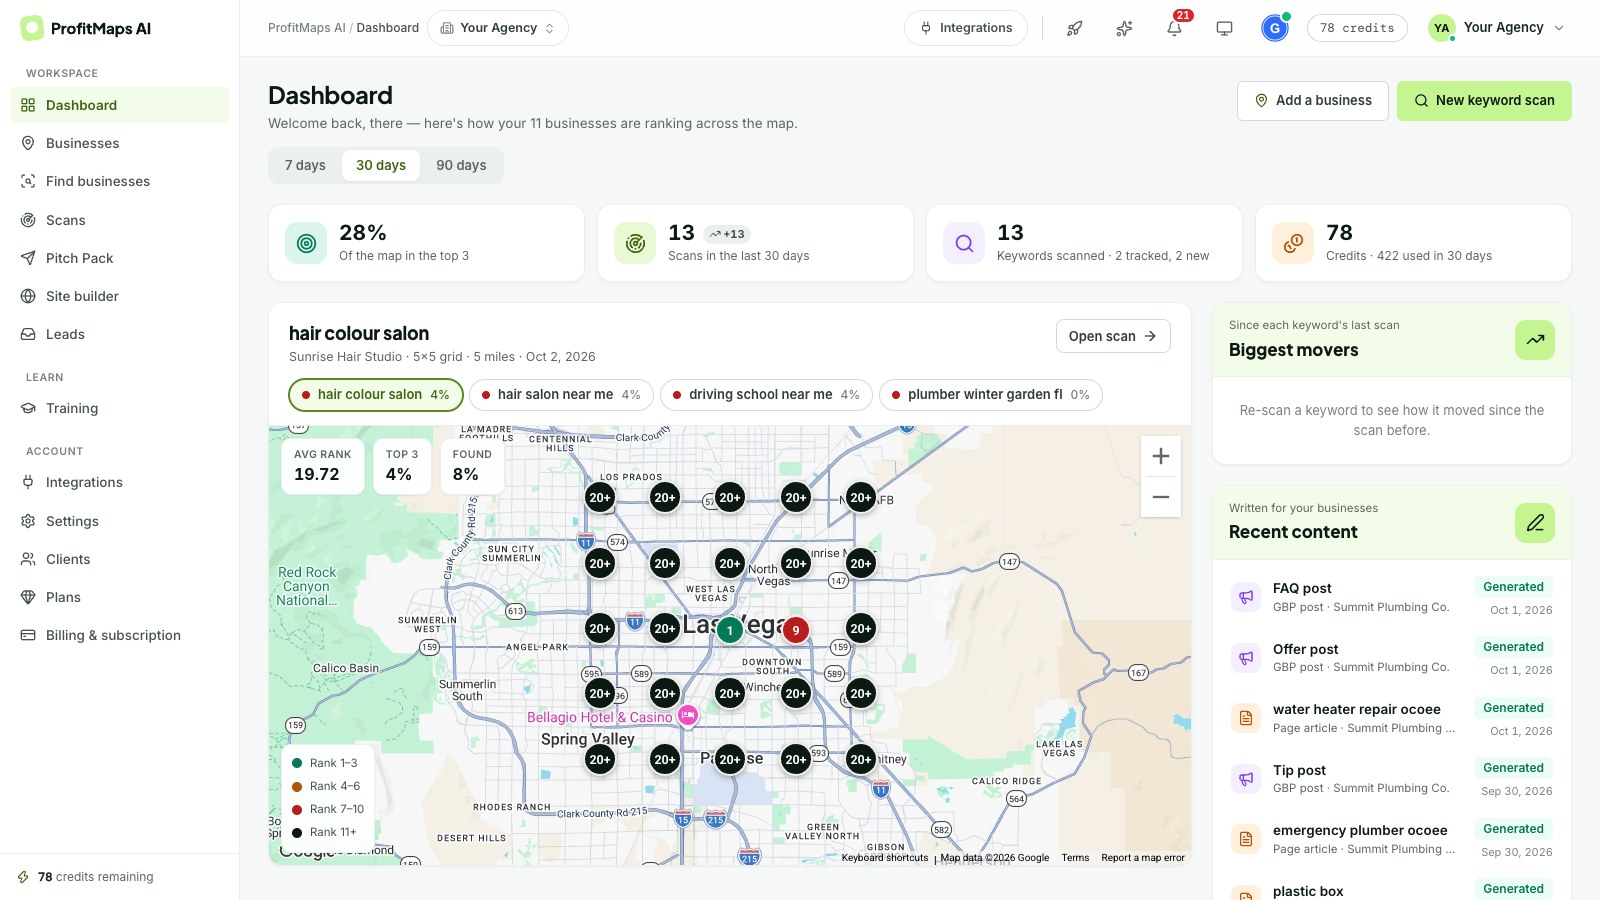Click the Dashboard breadcrumb link

point(388,28)
